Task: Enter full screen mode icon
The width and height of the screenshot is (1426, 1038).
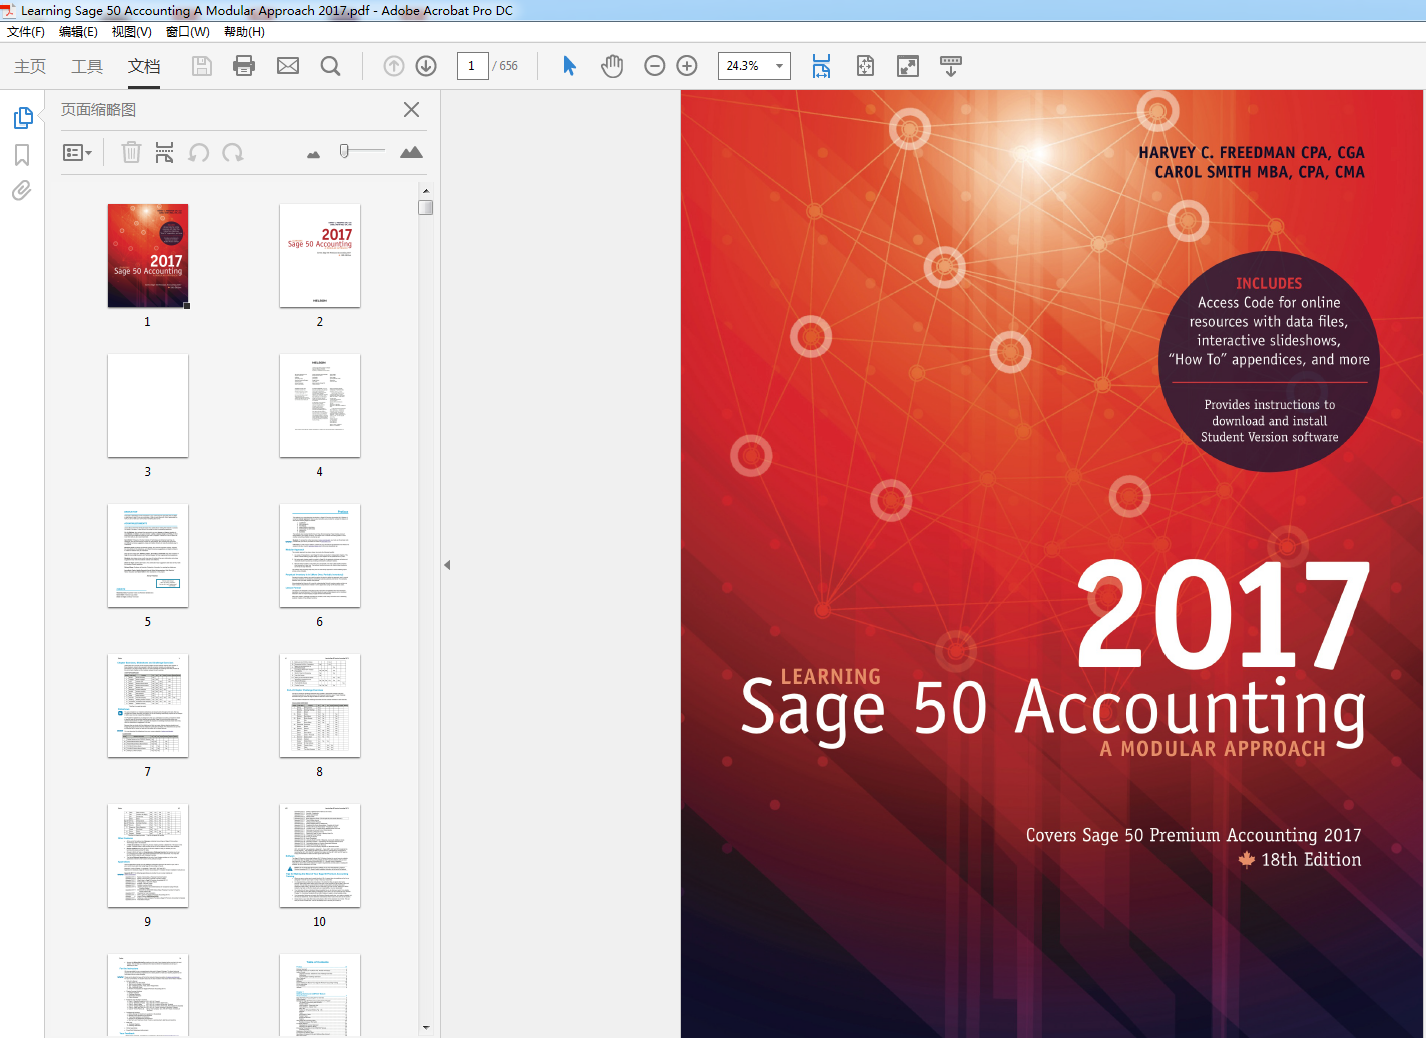Action: click(x=908, y=66)
